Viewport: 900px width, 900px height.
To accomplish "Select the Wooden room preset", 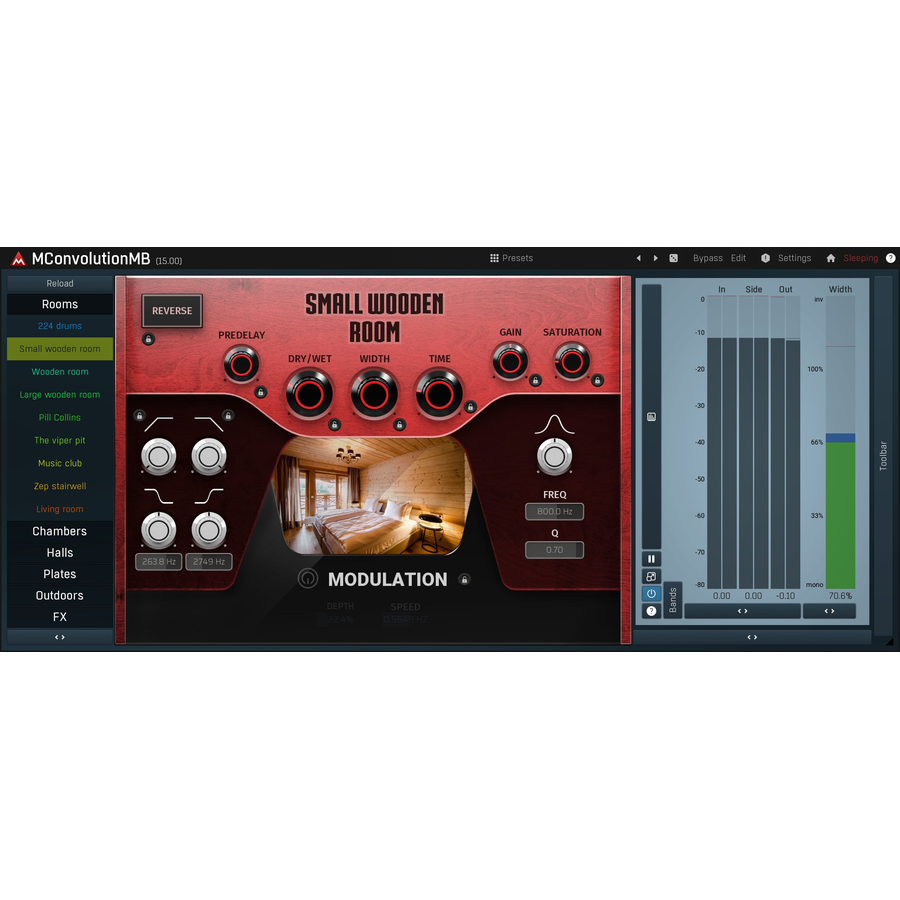I will (x=60, y=372).
